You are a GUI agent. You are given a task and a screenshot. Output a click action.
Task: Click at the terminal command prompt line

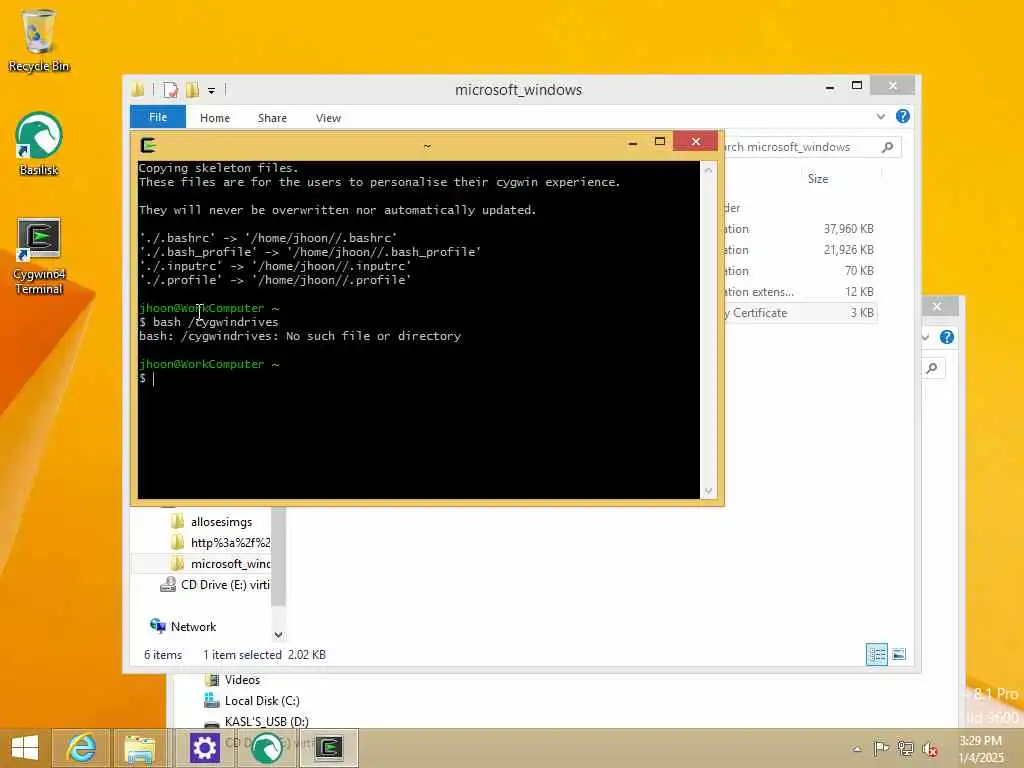pyautogui.click(x=418, y=378)
